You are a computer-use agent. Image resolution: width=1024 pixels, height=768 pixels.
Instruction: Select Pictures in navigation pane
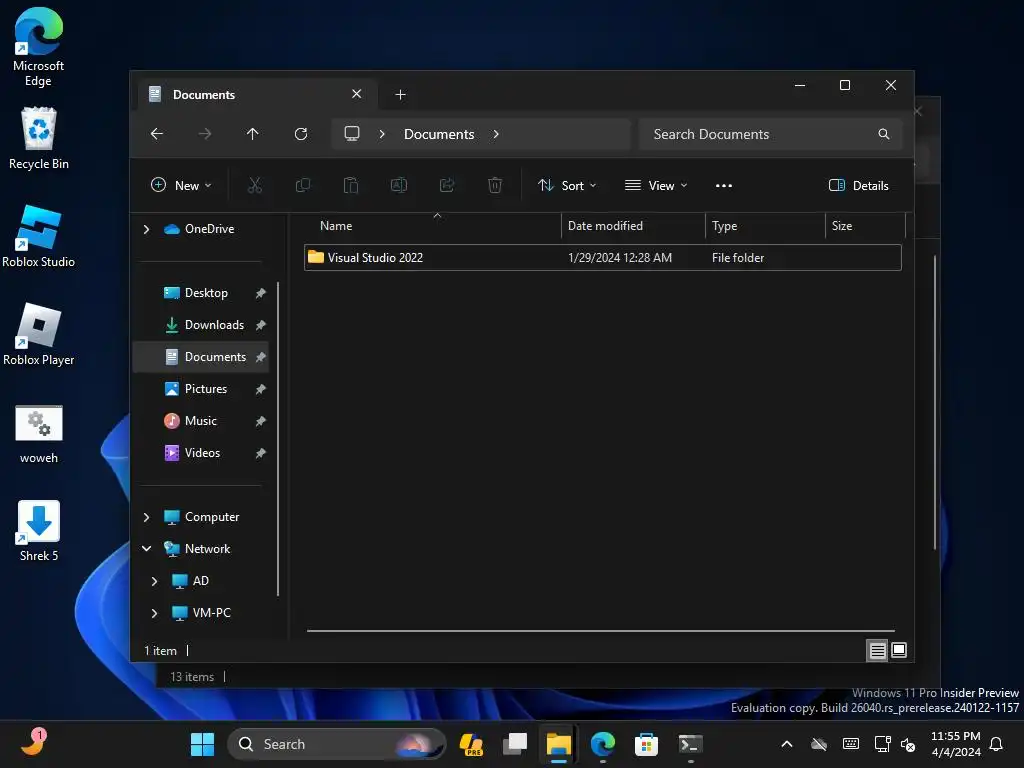206,389
